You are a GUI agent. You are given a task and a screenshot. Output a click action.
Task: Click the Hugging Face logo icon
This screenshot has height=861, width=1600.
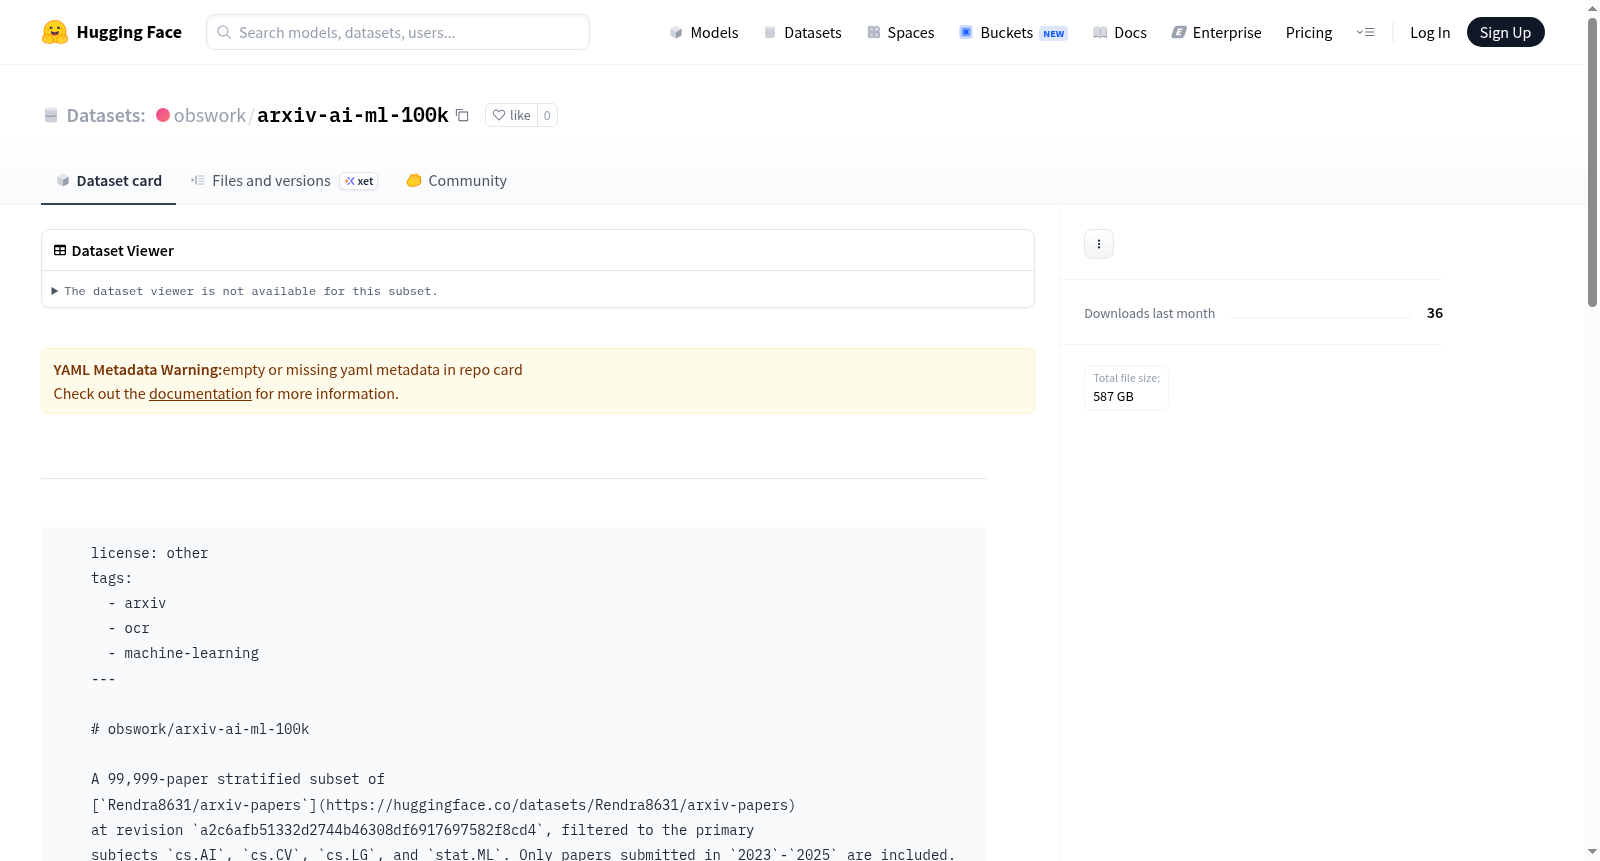click(55, 32)
